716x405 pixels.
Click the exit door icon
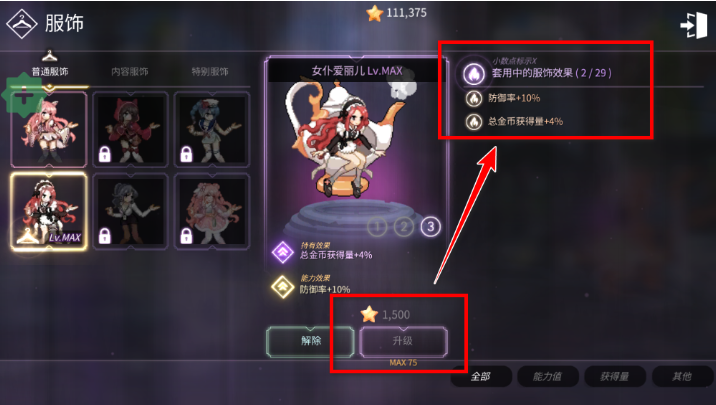point(694,25)
